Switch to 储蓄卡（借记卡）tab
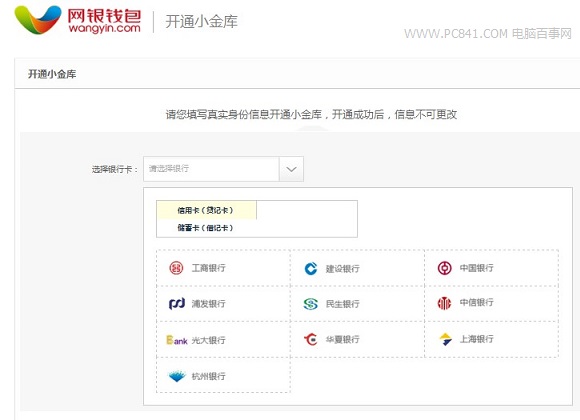This screenshot has height=420, width=580. pos(206,228)
